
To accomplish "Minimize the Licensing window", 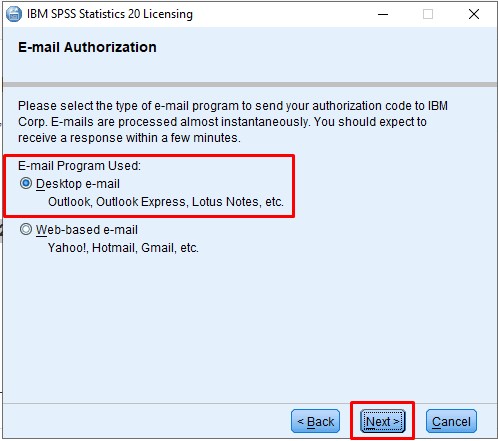I will (x=383, y=14).
